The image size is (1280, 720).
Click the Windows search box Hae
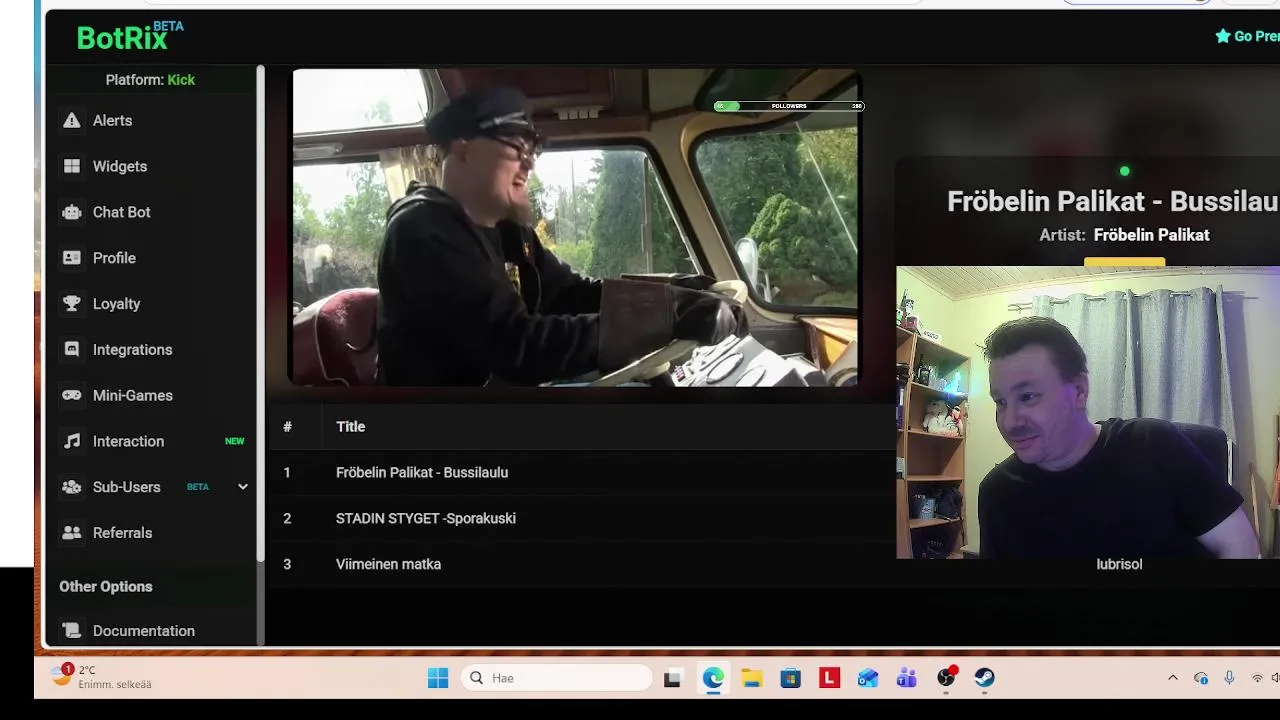(557, 678)
